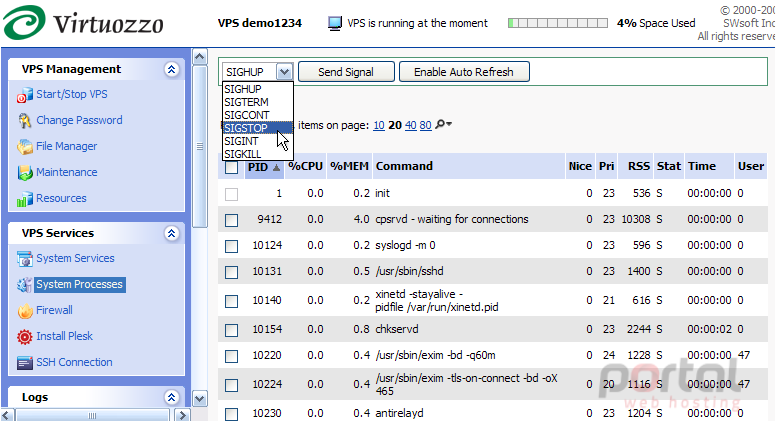Open the Change Password link
Viewport: 776px width, 422px height.
coord(79,120)
